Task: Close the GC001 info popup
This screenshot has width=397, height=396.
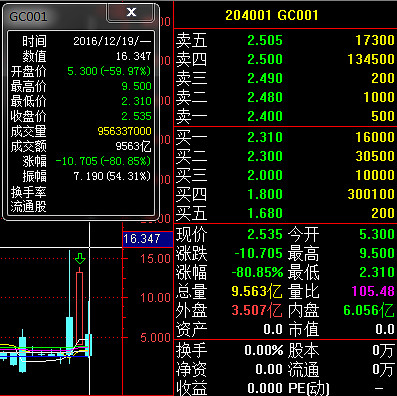Action: point(131,12)
